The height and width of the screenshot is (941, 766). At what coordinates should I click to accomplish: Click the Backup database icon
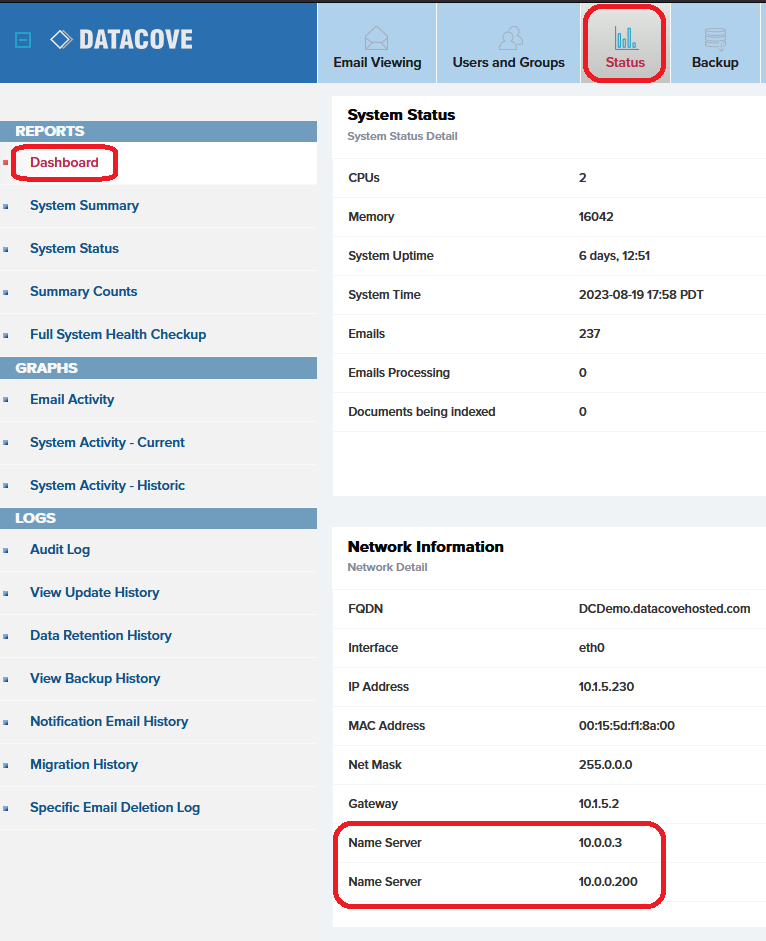coord(715,38)
